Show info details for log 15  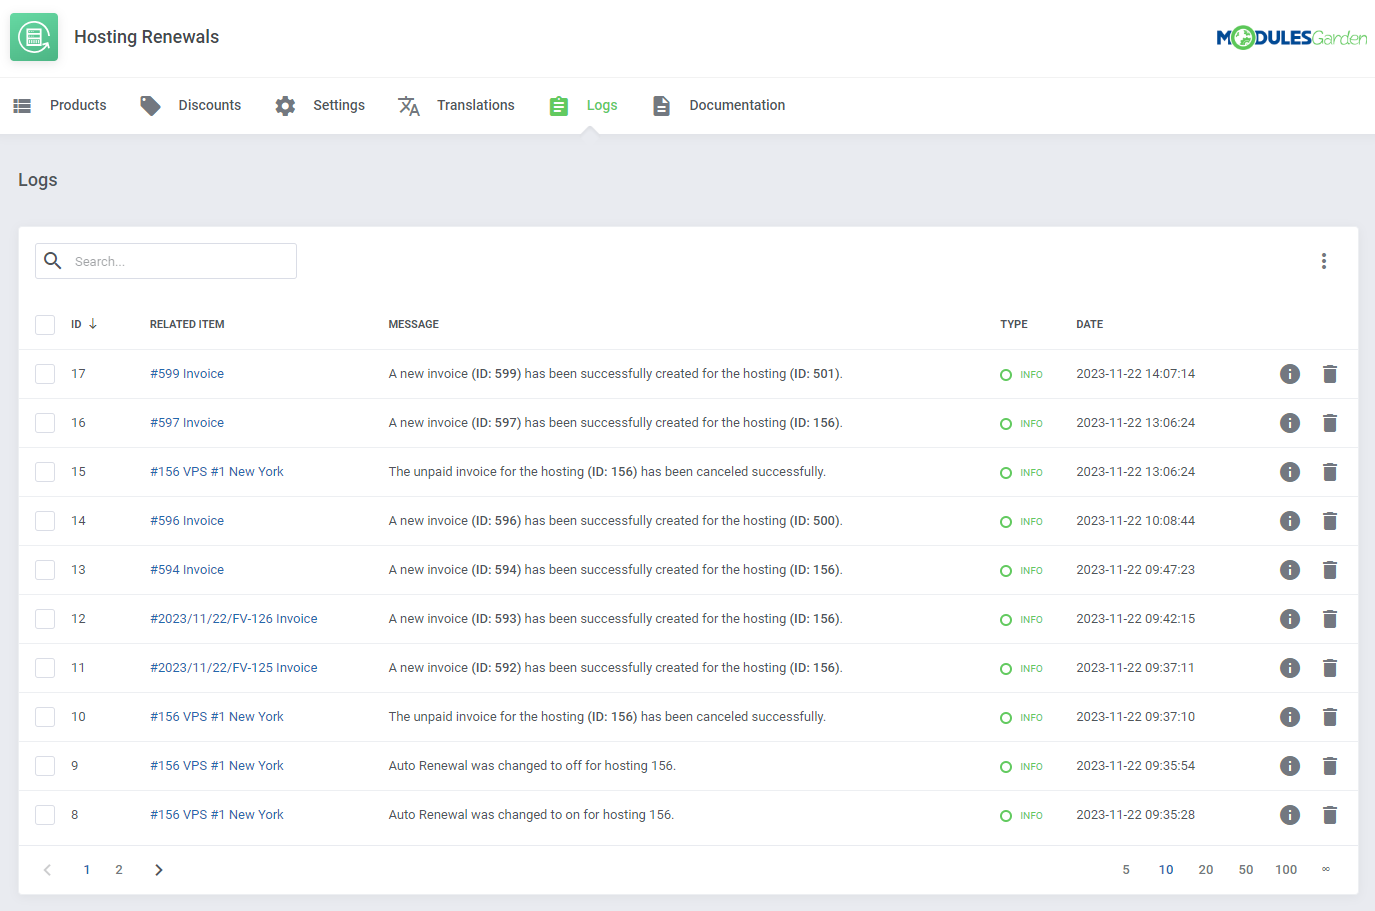tap(1290, 472)
